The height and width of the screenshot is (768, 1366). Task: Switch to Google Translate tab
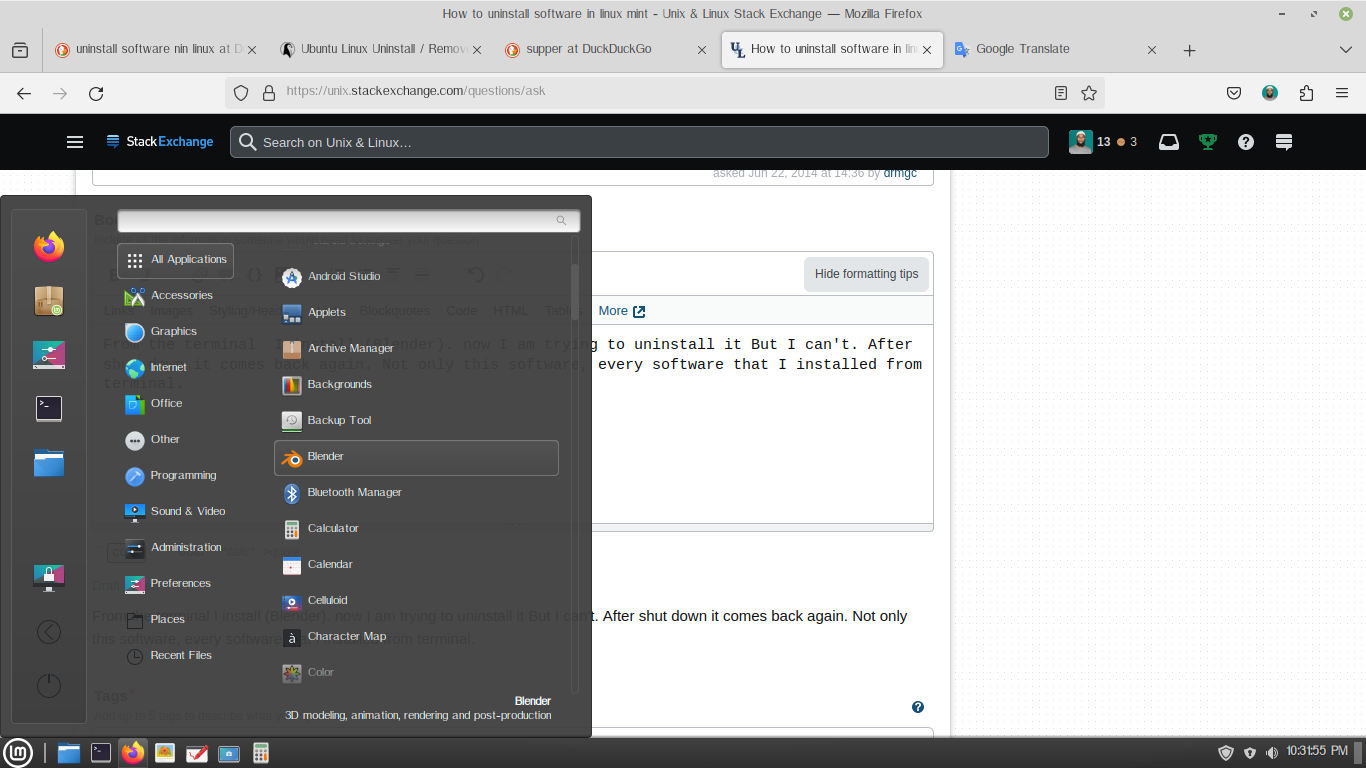click(1057, 49)
